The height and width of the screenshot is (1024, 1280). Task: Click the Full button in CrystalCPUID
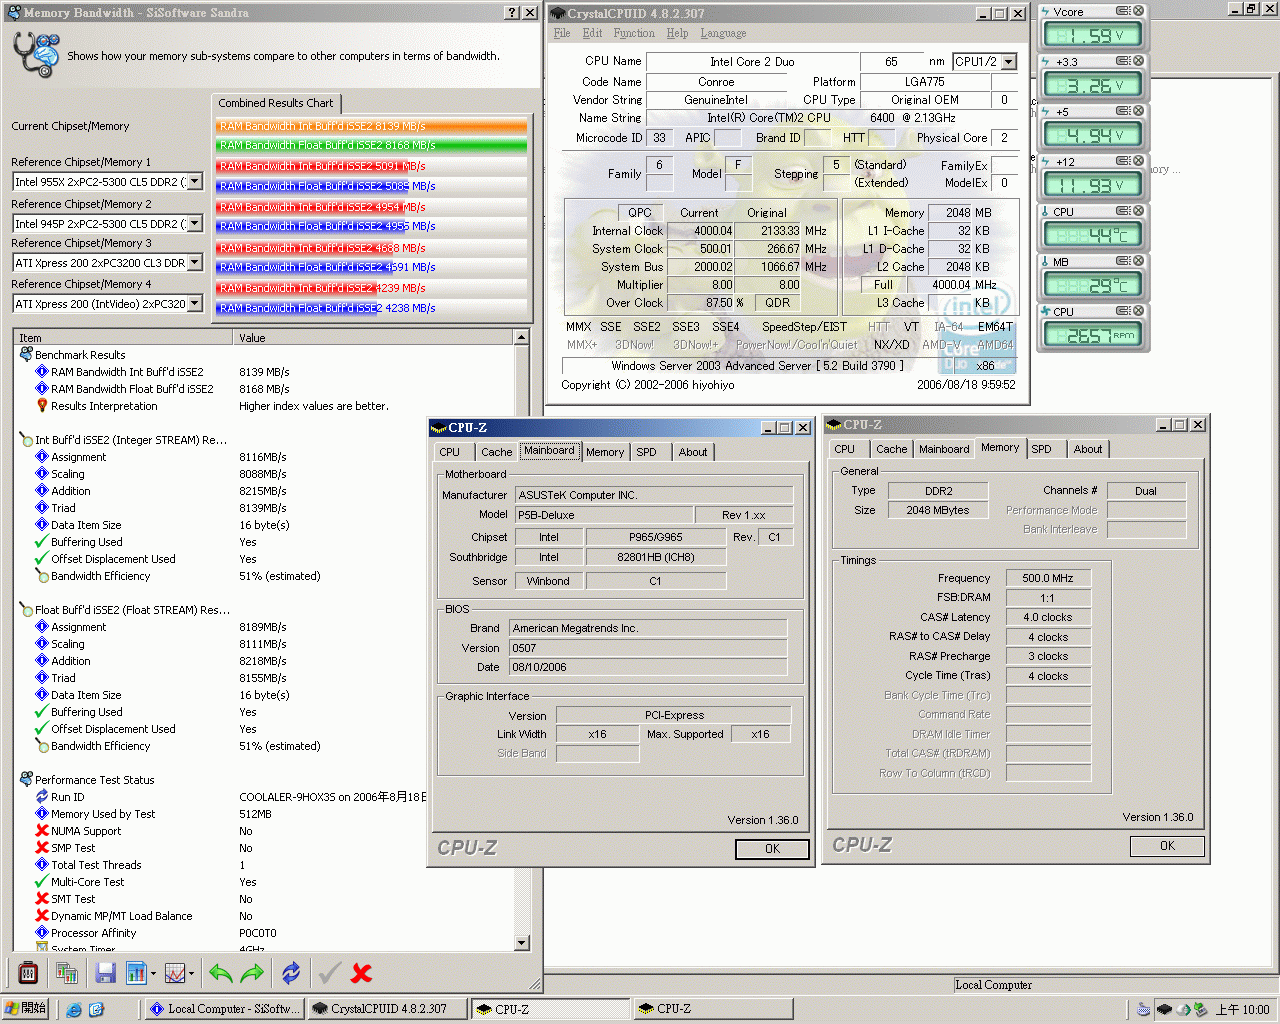tap(883, 285)
